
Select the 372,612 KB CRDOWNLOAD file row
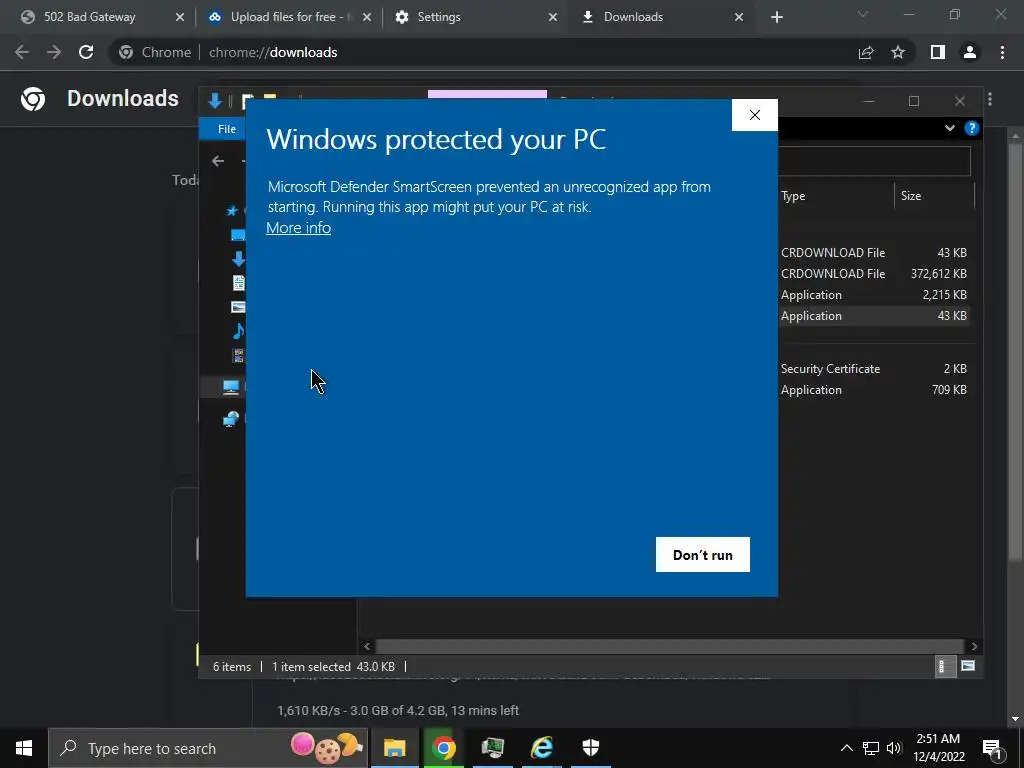874,274
